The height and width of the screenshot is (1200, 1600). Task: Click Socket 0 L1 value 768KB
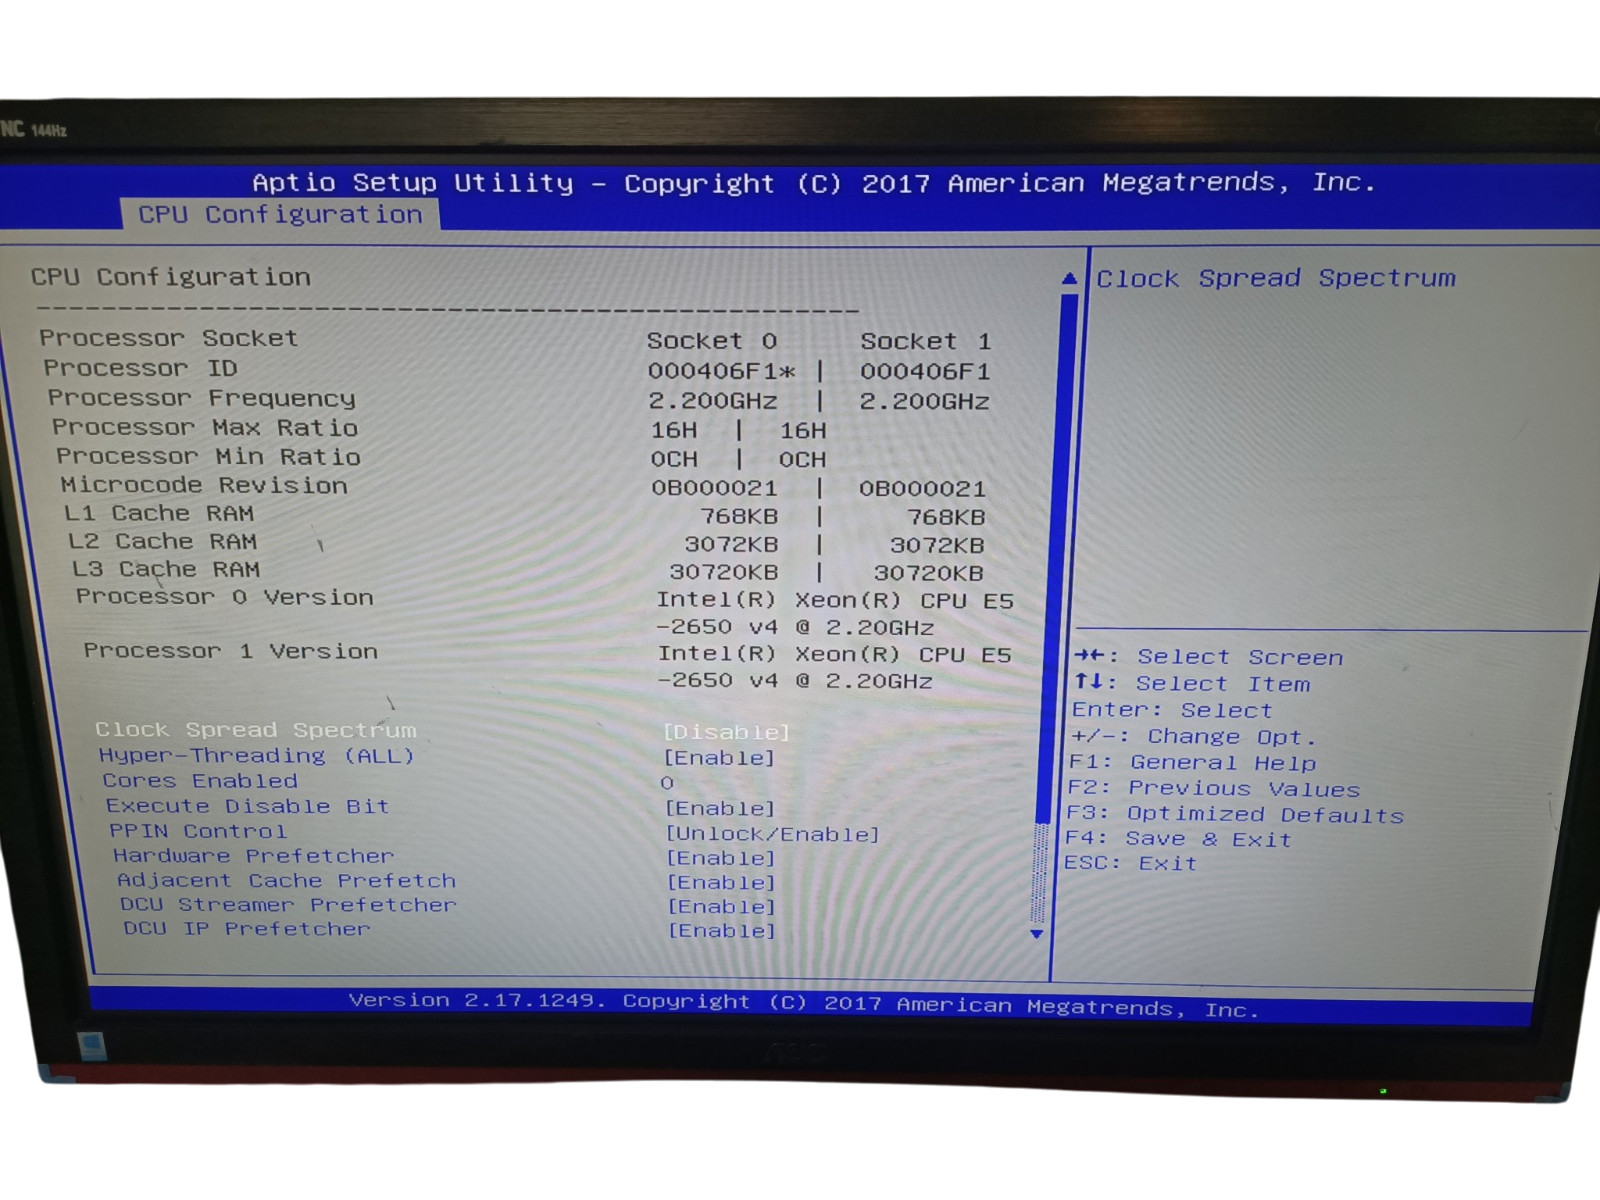[739, 516]
